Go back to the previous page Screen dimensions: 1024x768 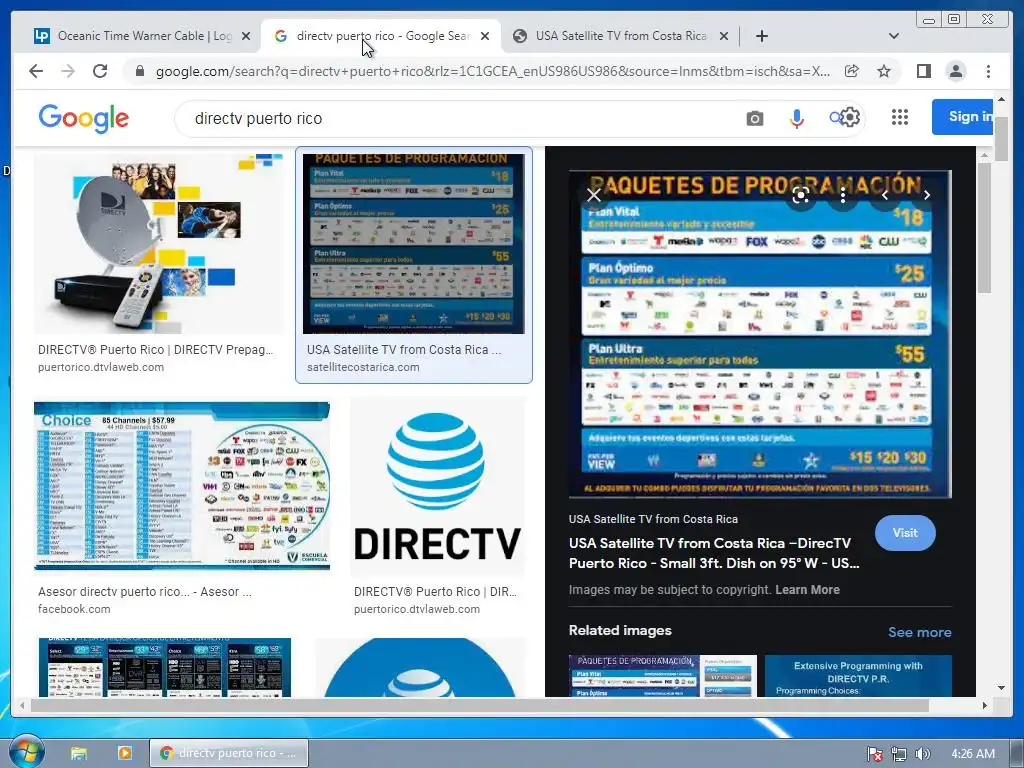tap(36, 71)
